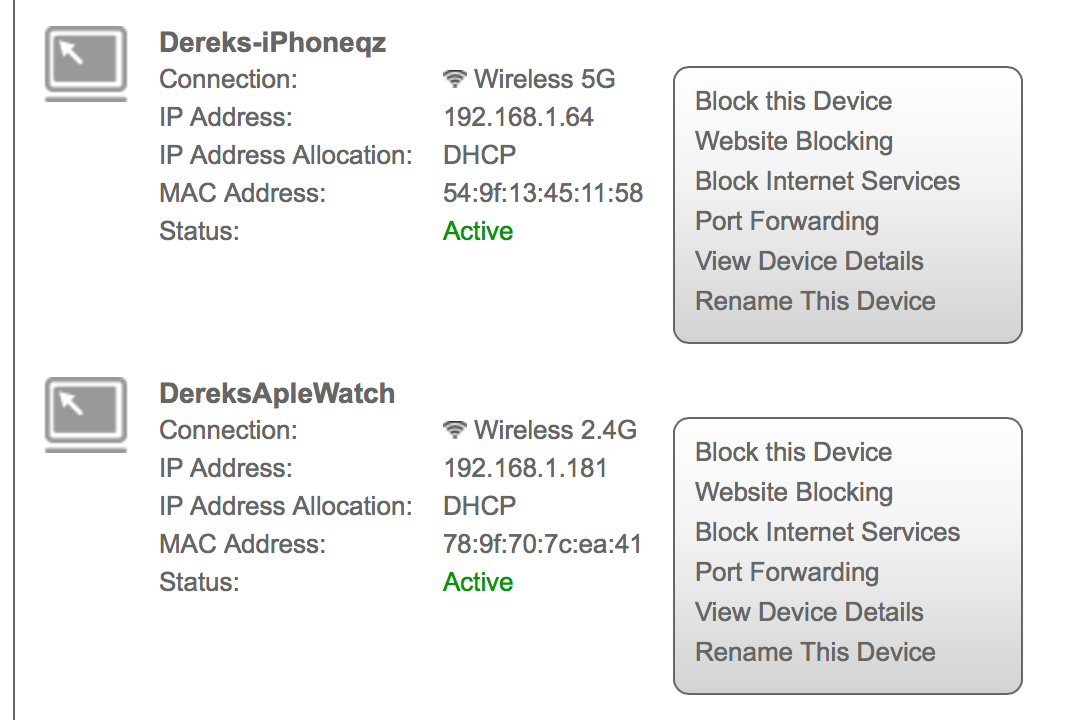The width and height of the screenshot is (1066, 720).
Task: Block Internet Services for Dereks-iPhoneqz
Action: point(827,181)
